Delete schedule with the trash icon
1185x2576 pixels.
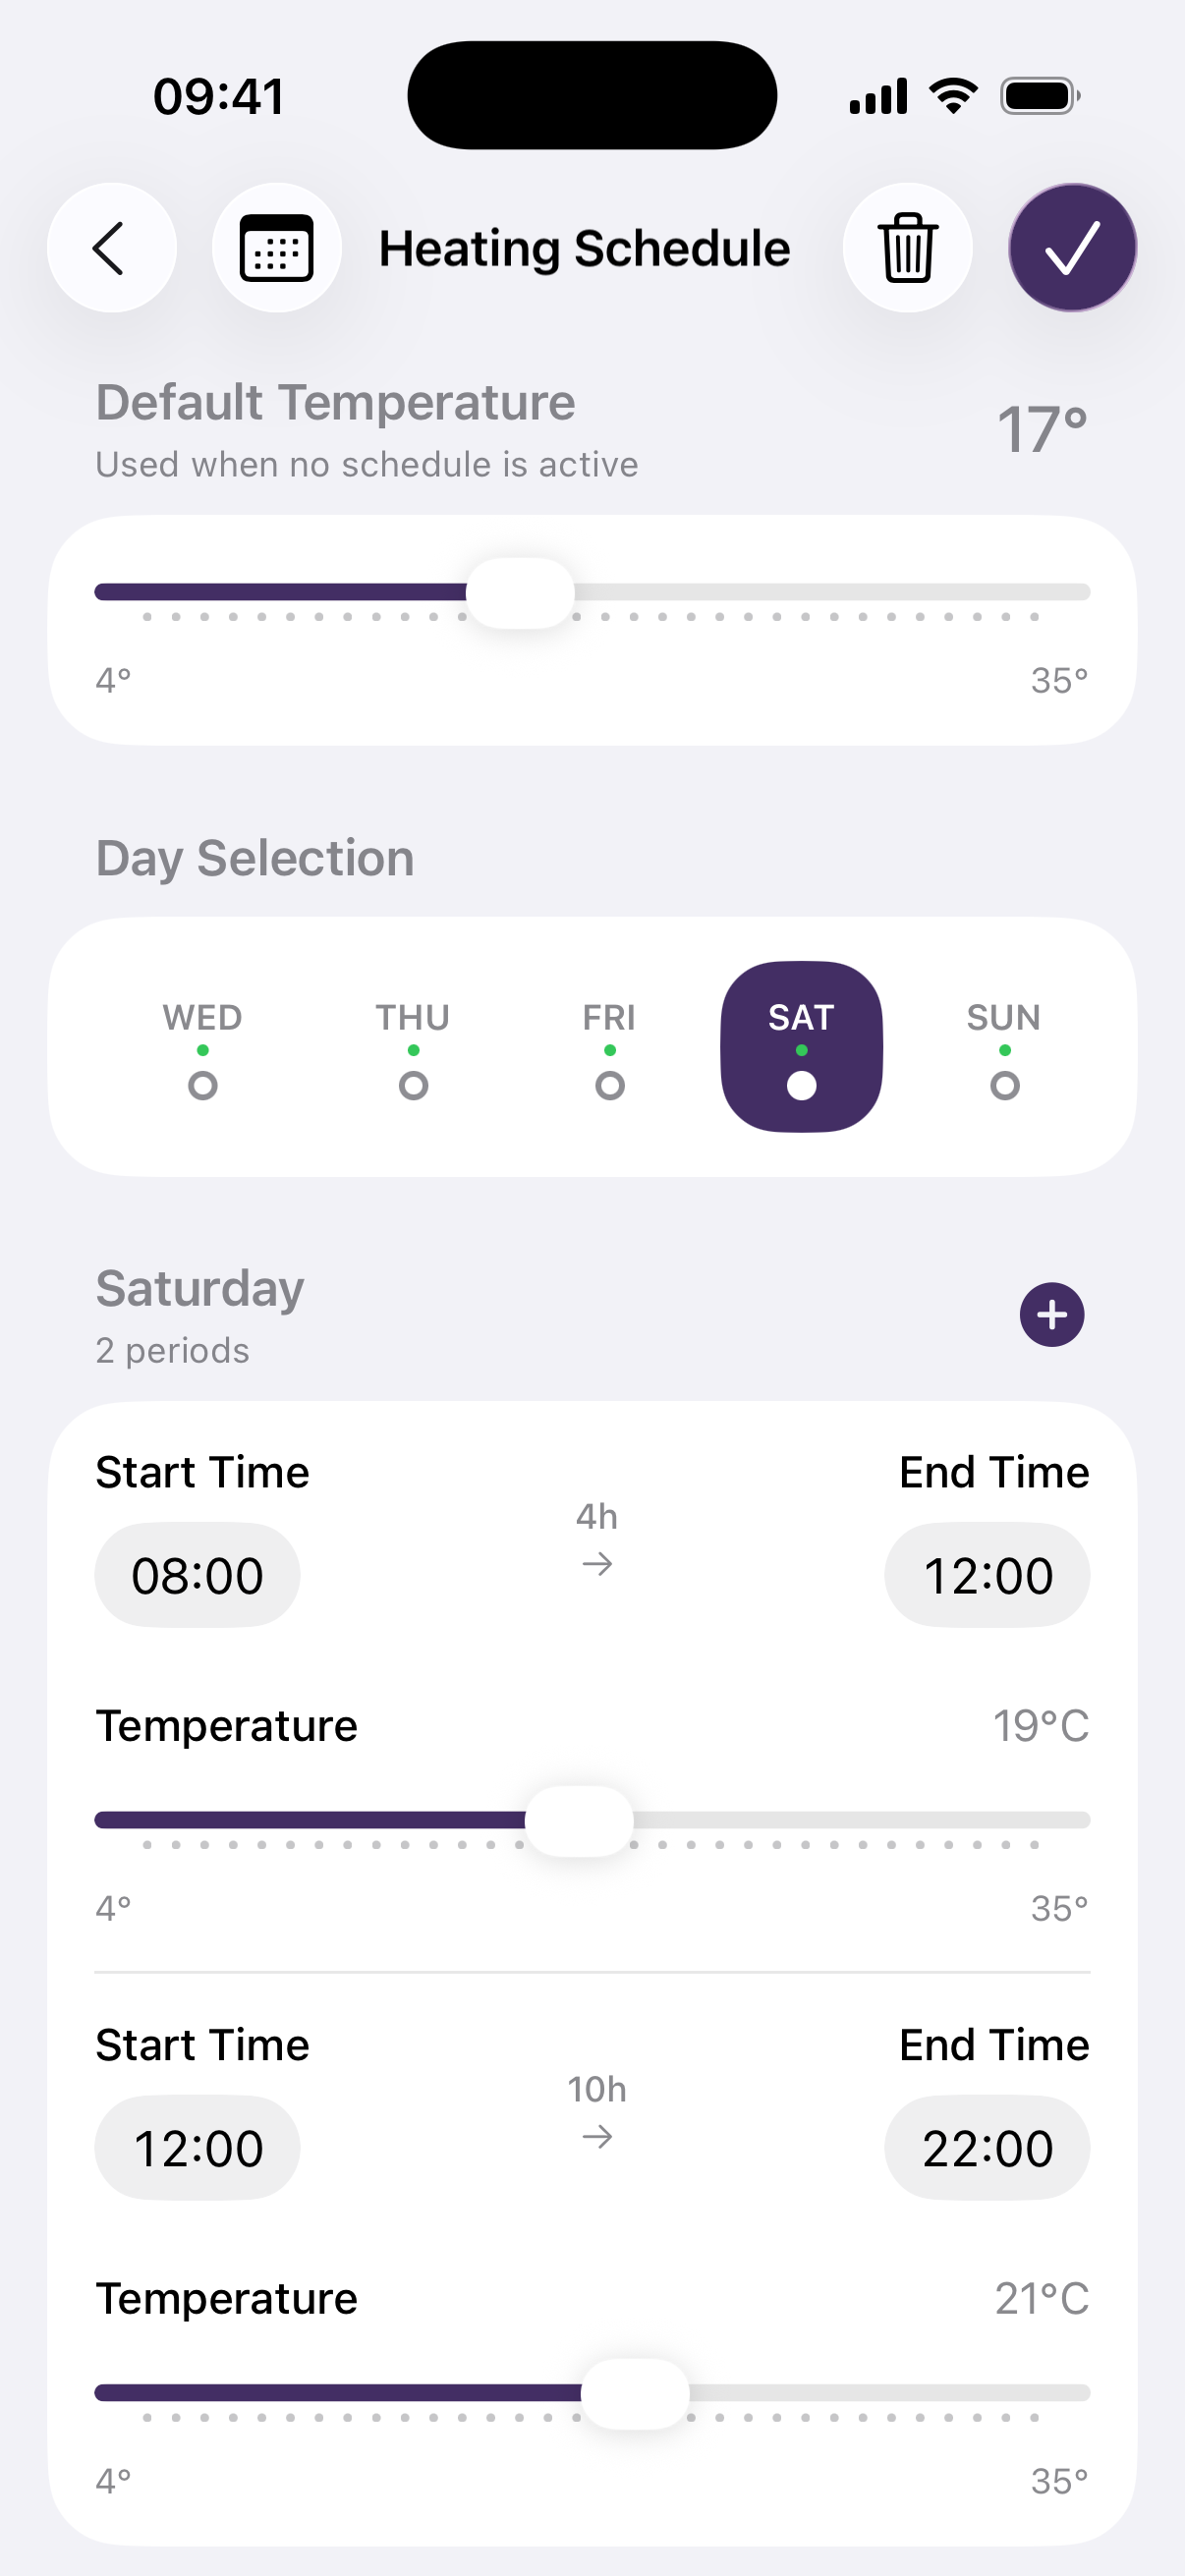tap(907, 248)
